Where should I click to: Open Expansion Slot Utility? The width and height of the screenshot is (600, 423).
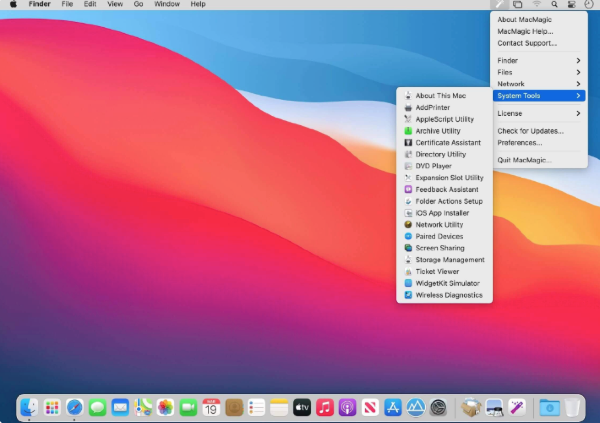pos(444,178)
